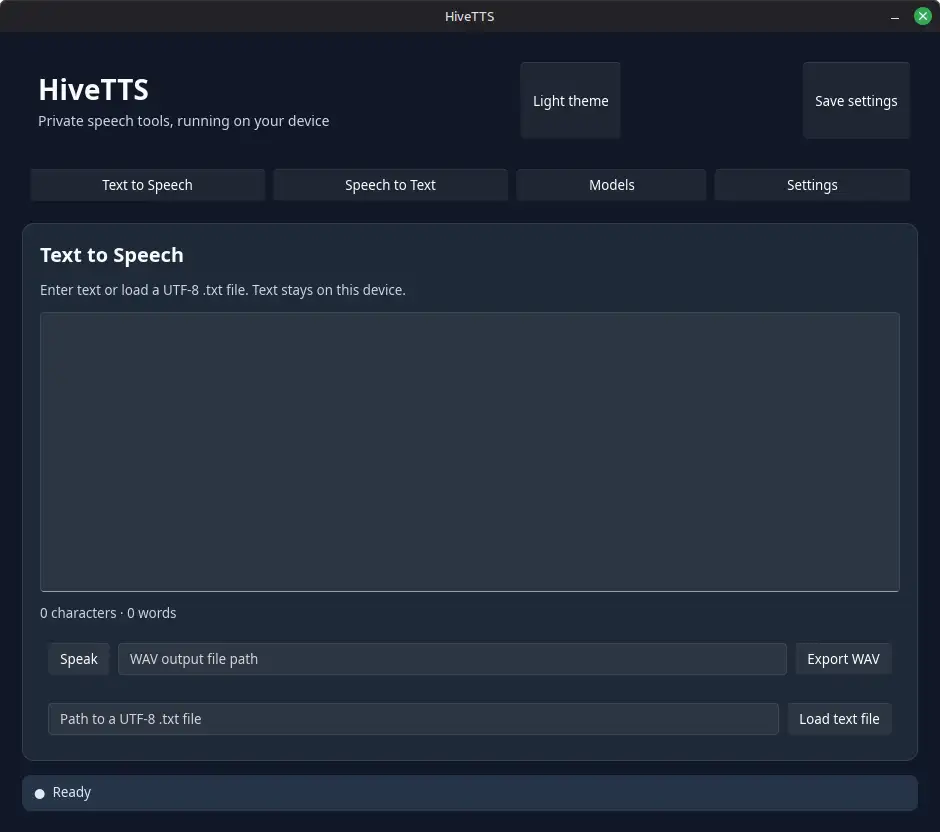940x832 pixels.
Task: Click the Save settings button
Action: tap(856, 101)
